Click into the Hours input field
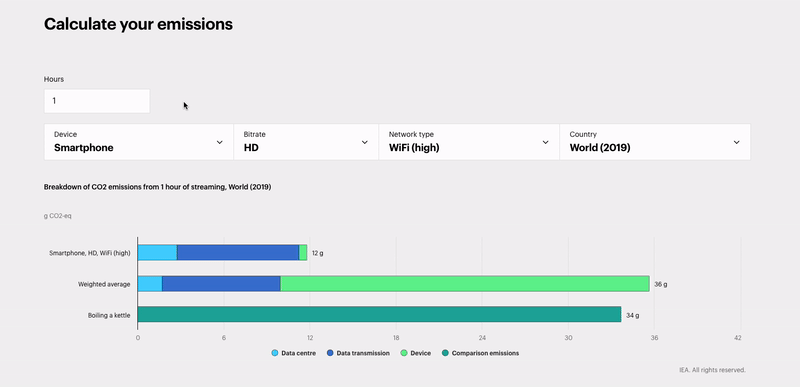Screen dimensions: 800x387 pos(97,101)
